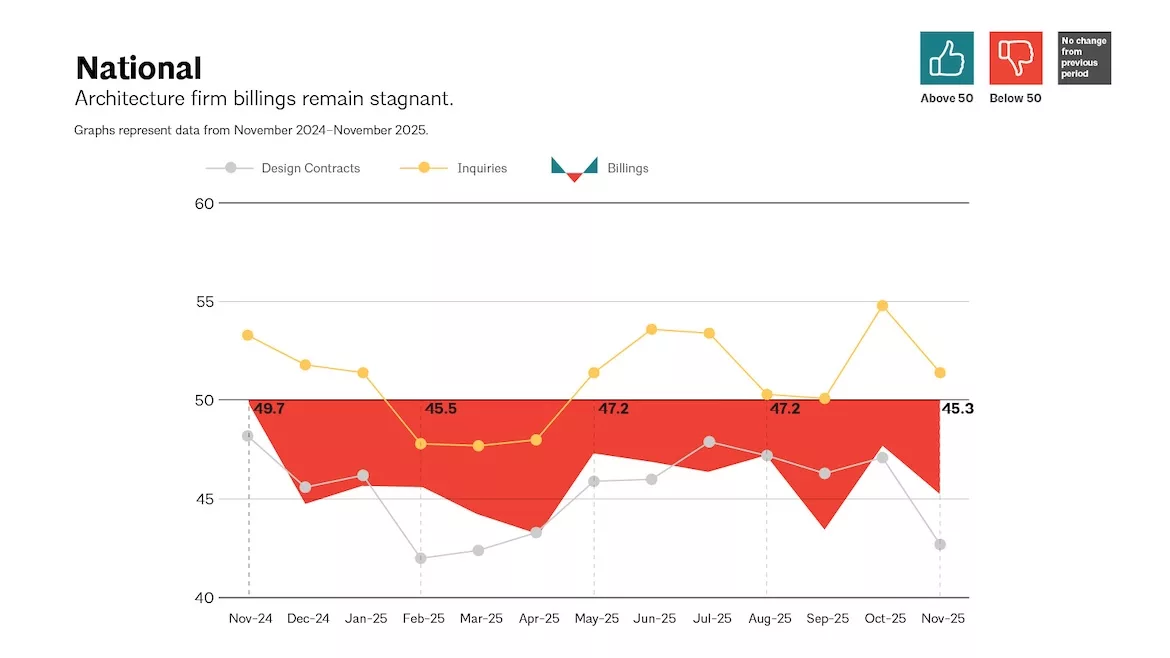Click the gray No change from previous period icon
This screenshot has height=658, width=1170.
point(1084,58)
